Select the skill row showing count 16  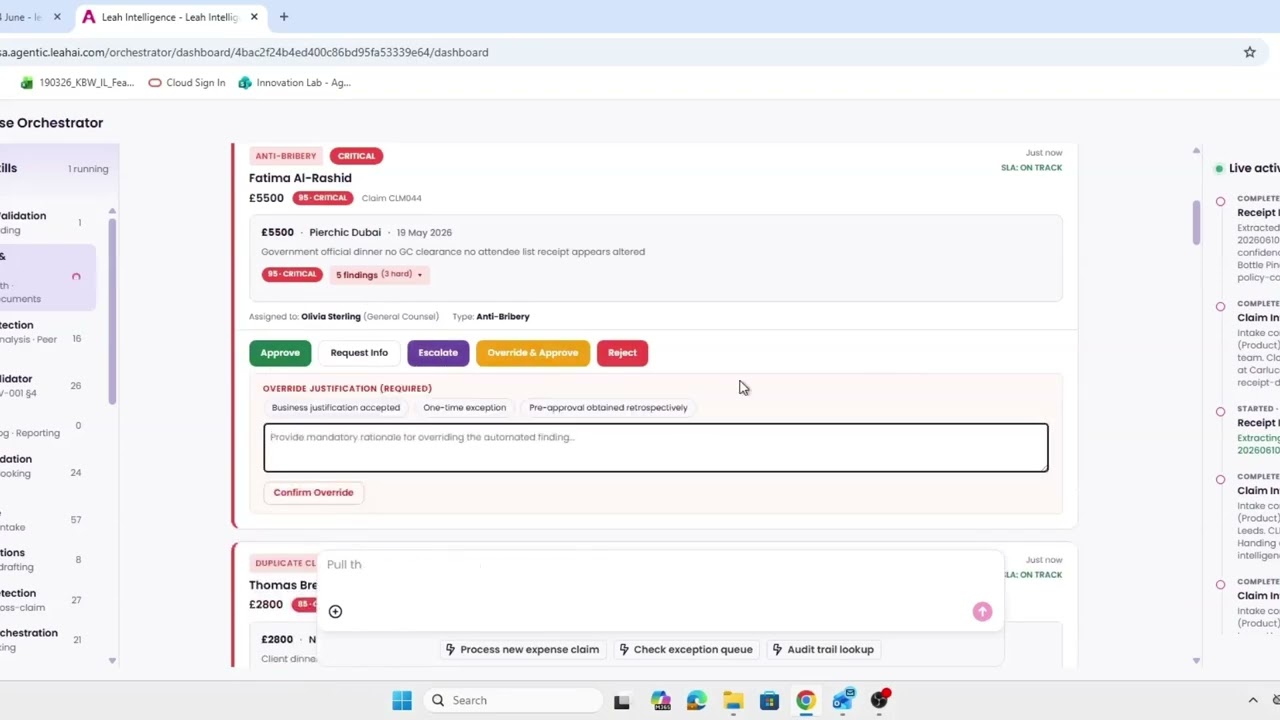click(48, 332)
